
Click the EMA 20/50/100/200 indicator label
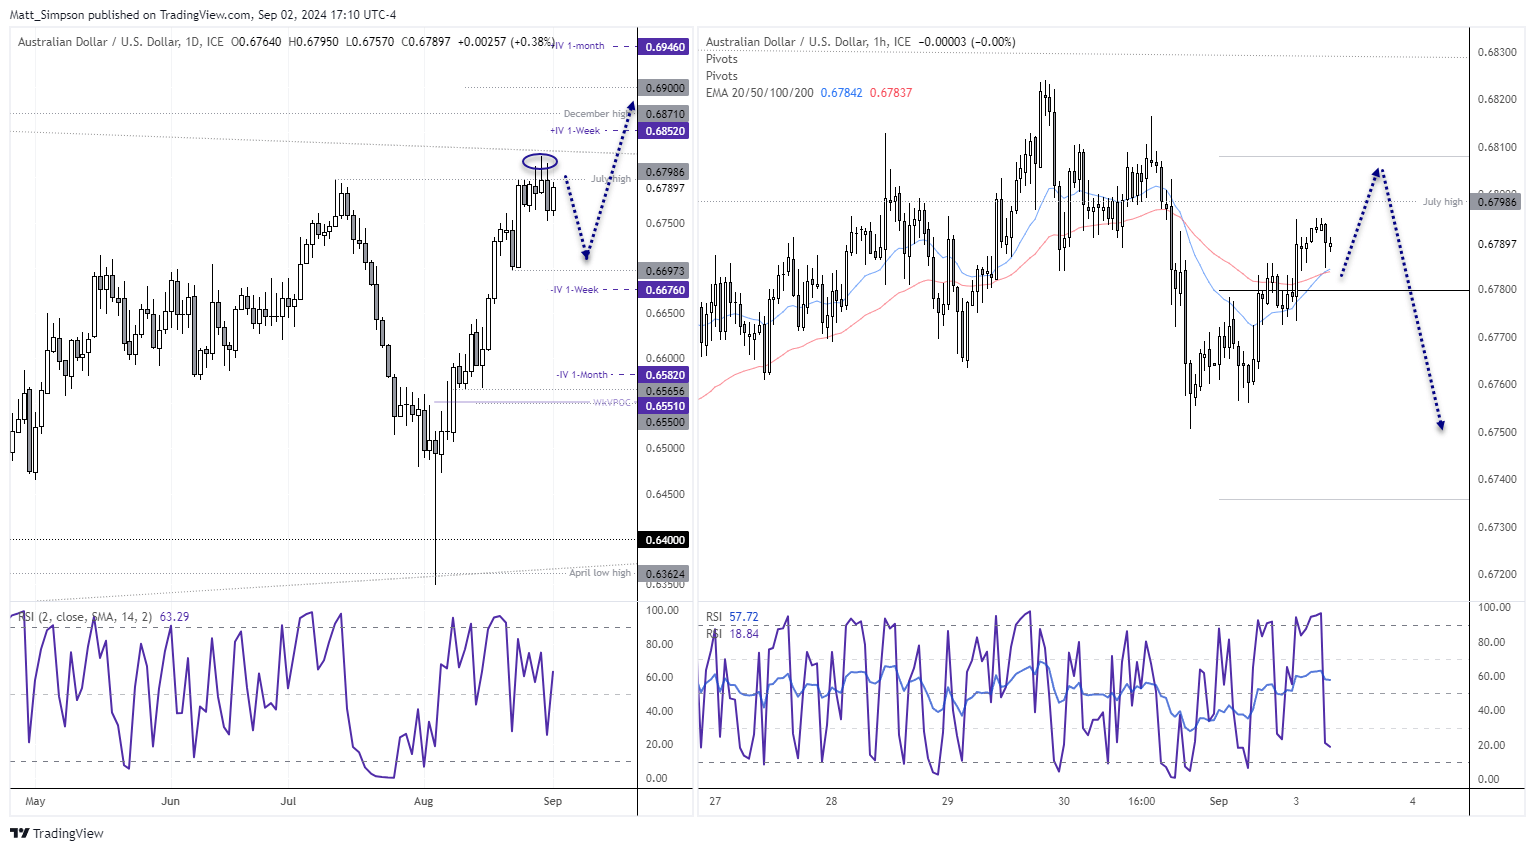pos(759,93)
